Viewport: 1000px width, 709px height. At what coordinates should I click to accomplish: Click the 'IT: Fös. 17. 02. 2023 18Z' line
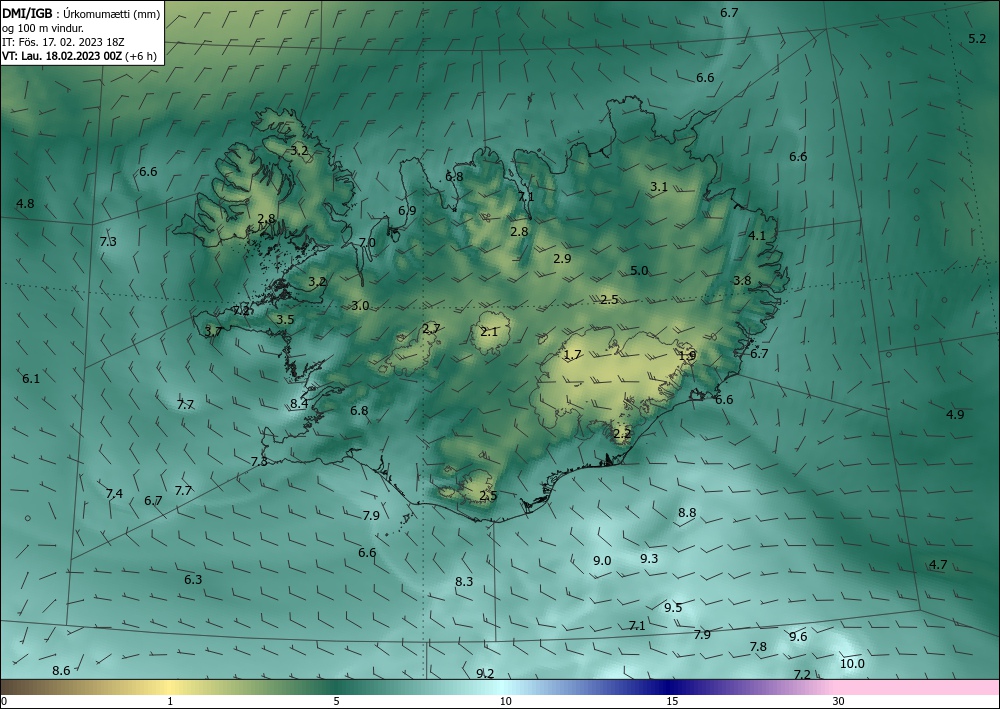point(63,42)
